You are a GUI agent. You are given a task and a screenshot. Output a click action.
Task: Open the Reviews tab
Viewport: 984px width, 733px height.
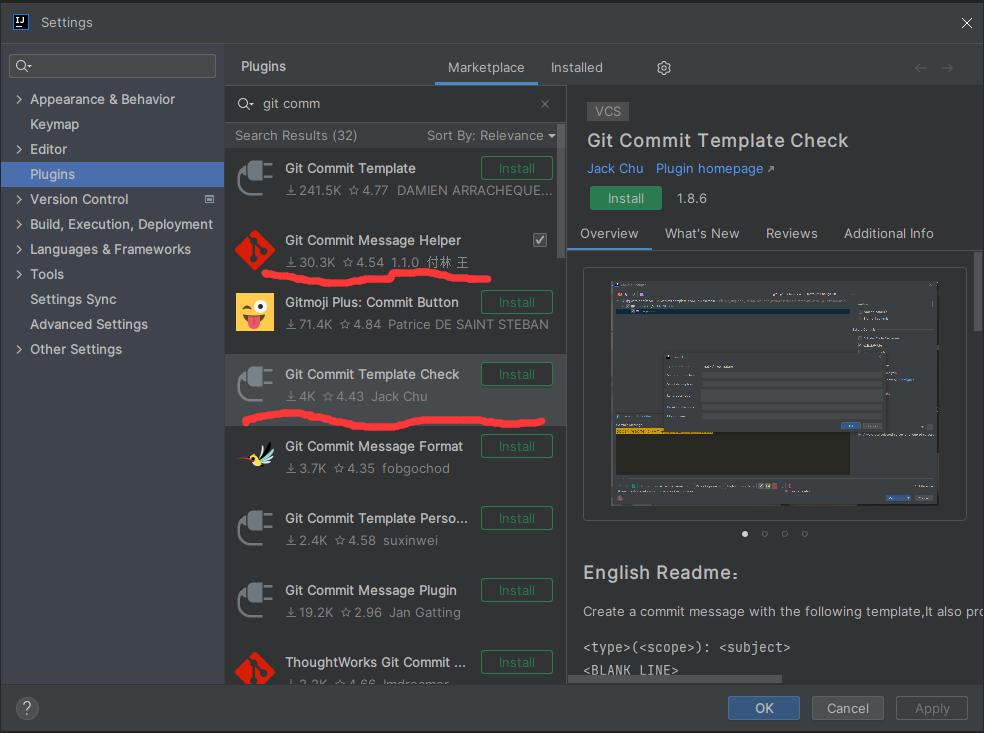(x=791, y=233)
